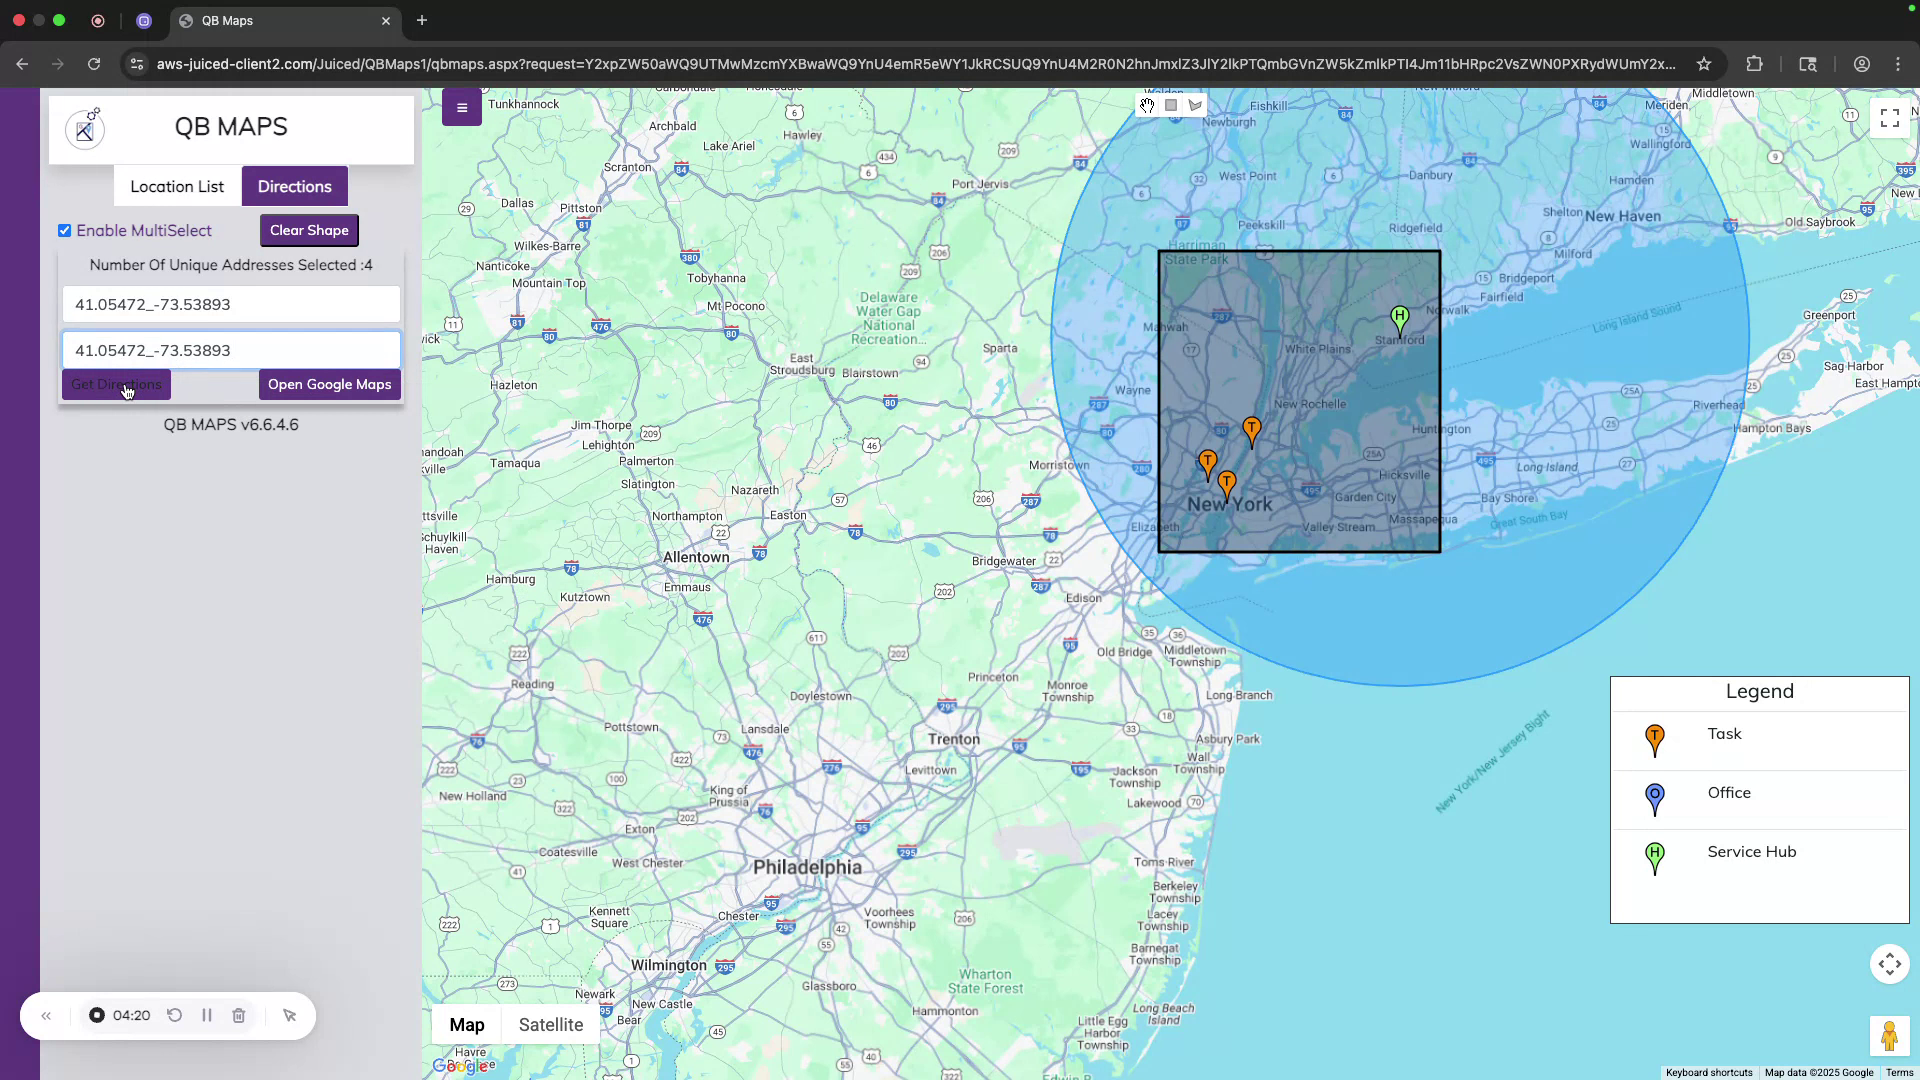Screen dimensions: 1920x1080
Task: Select the polygon drawing tool
Action: [x=1196, y=105]
